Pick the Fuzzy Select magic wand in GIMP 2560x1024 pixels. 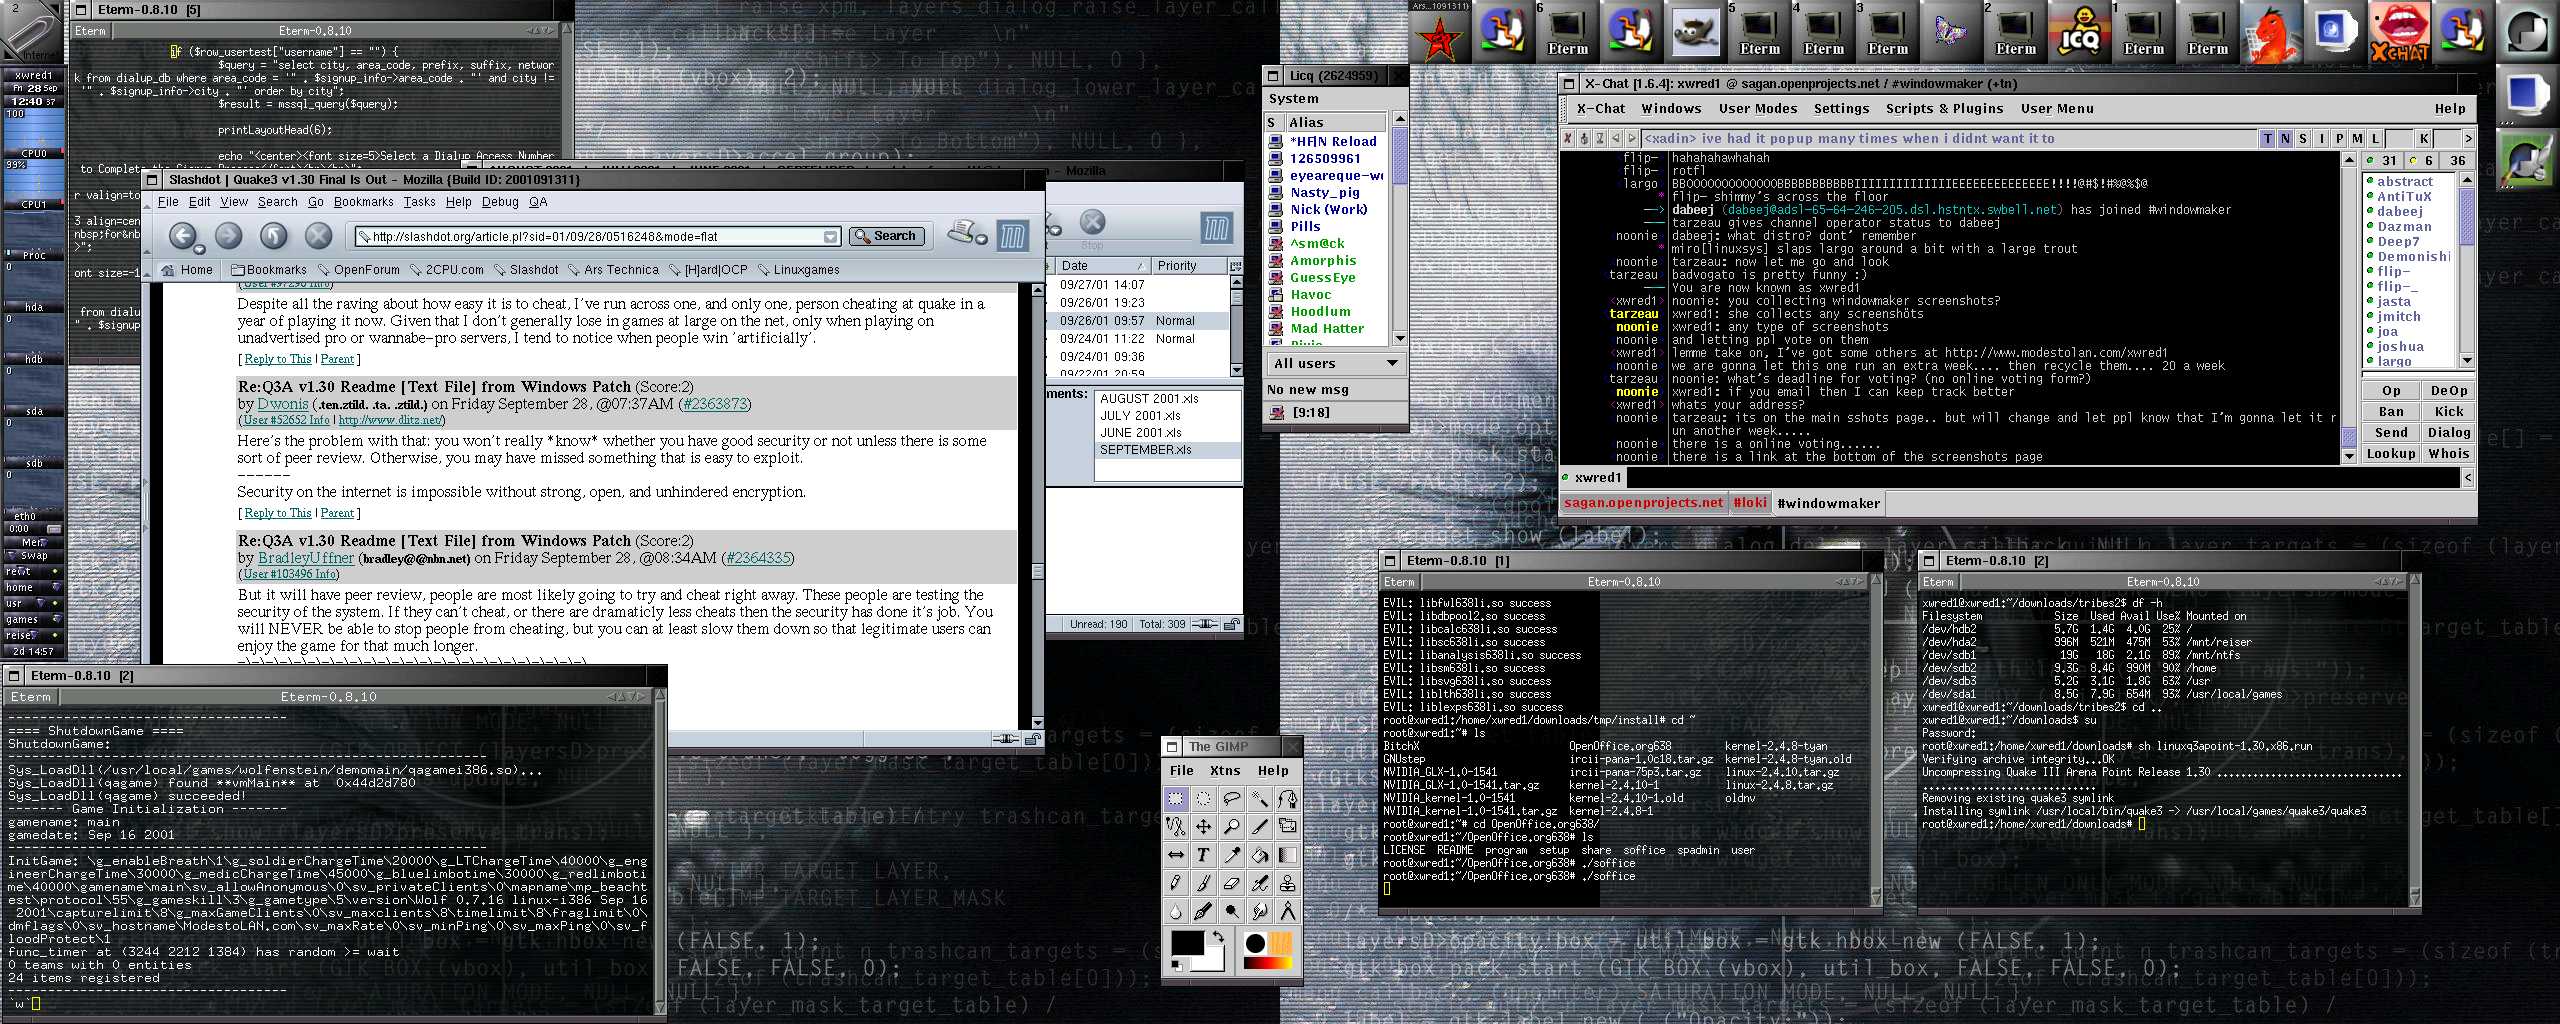[1260, 798]
